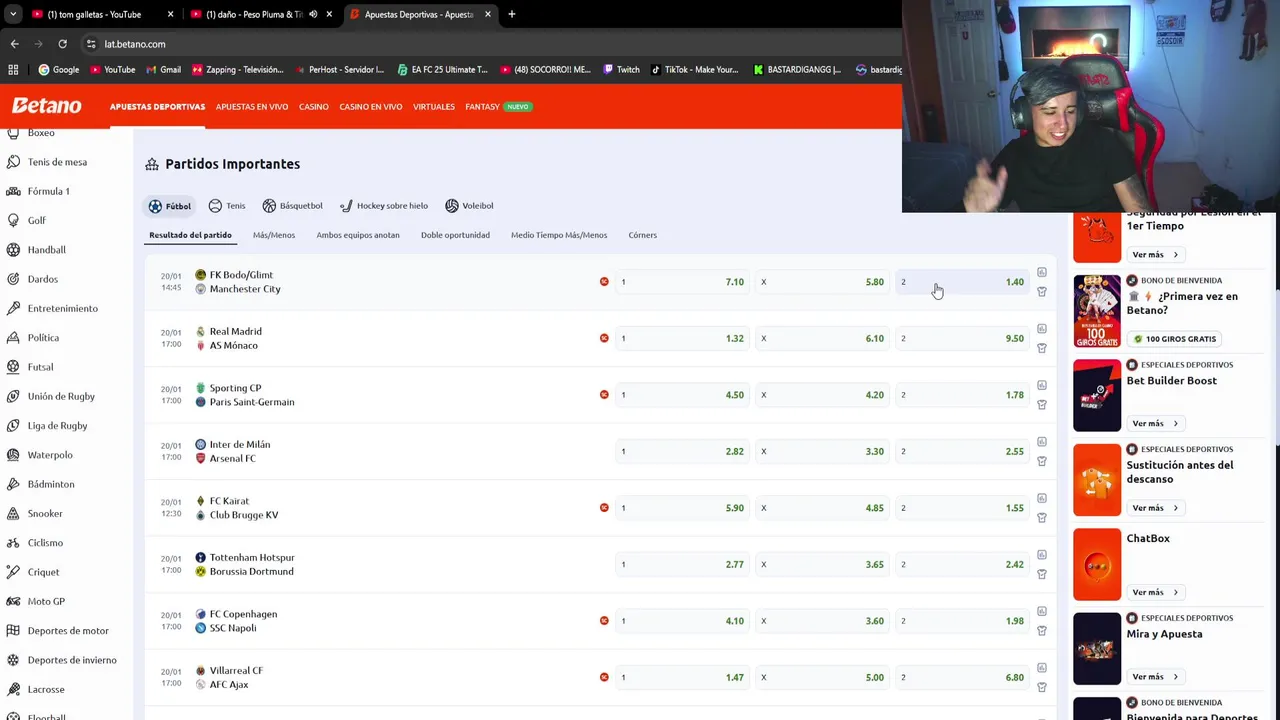Select Voleibol sport filter

click(469, 206)
